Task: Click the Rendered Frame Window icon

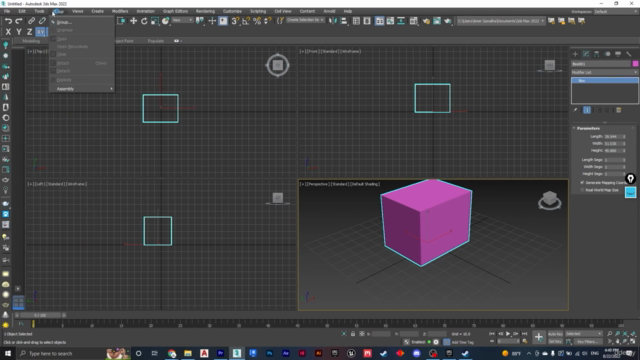Action: click(x=437, y=21)
